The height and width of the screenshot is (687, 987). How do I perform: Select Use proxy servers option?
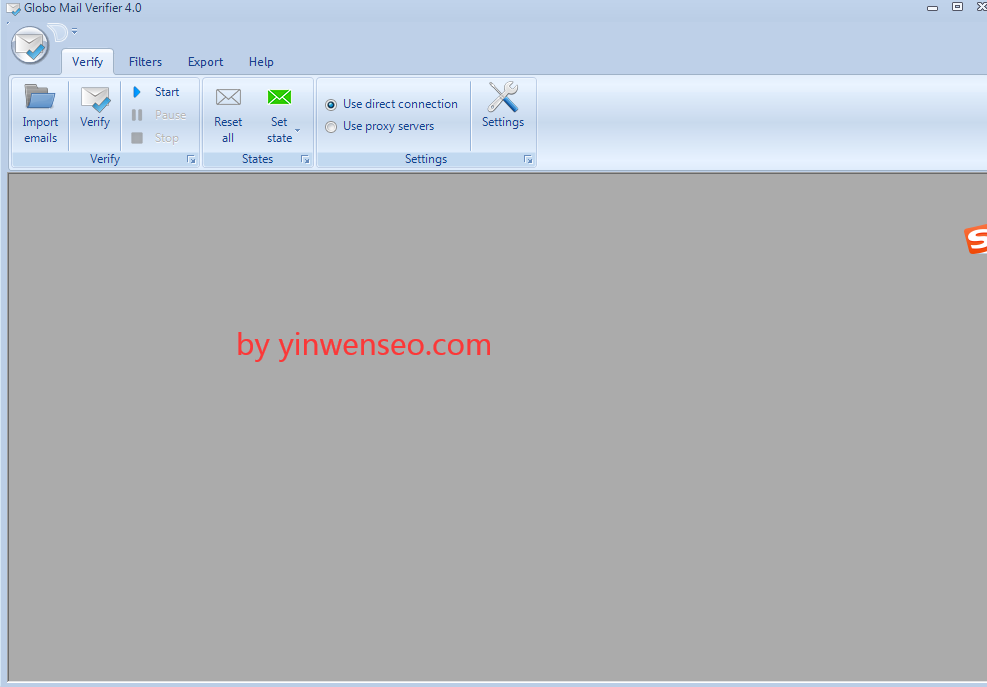coord(331,127)
